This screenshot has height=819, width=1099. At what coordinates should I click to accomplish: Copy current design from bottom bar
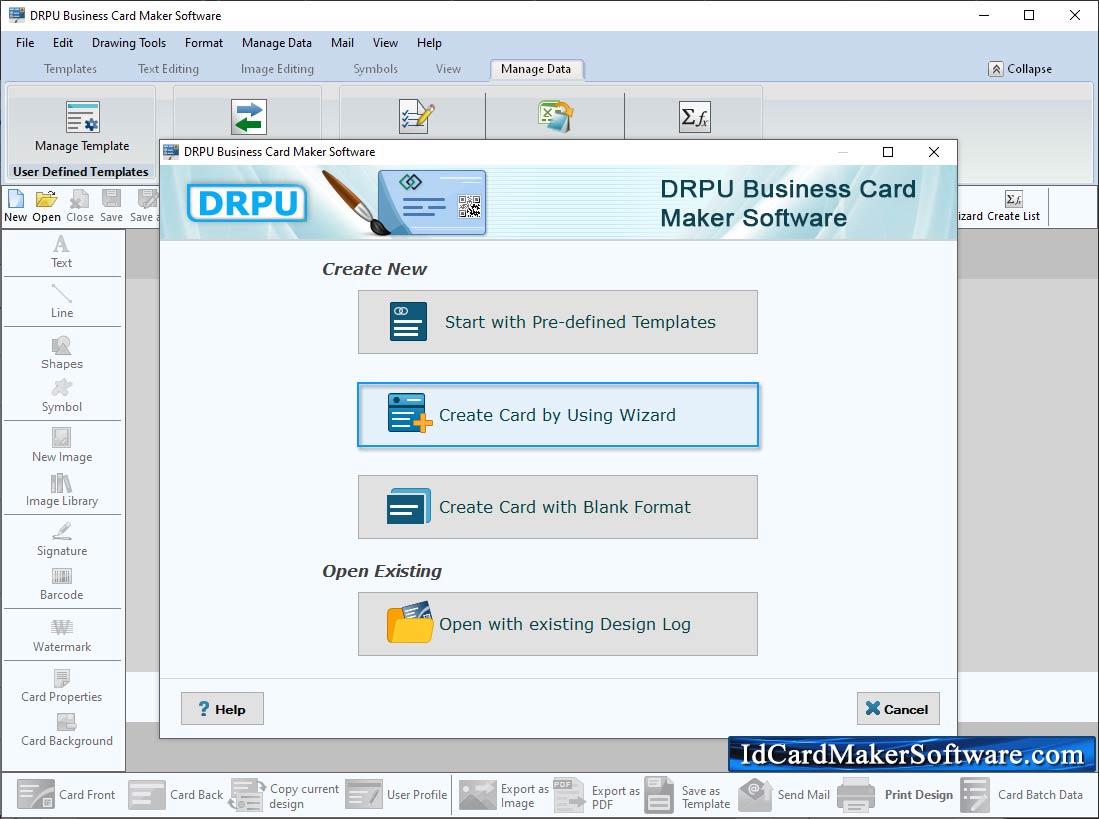click(x=285, y=796)
